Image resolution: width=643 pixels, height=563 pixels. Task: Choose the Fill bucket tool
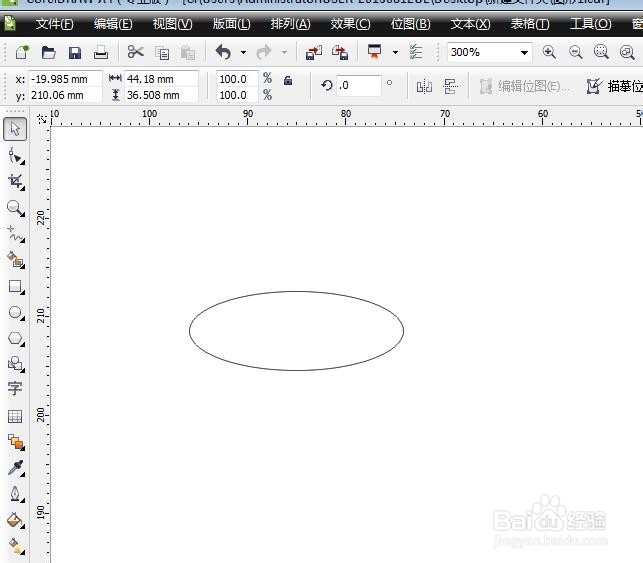(x=16, y=520)
